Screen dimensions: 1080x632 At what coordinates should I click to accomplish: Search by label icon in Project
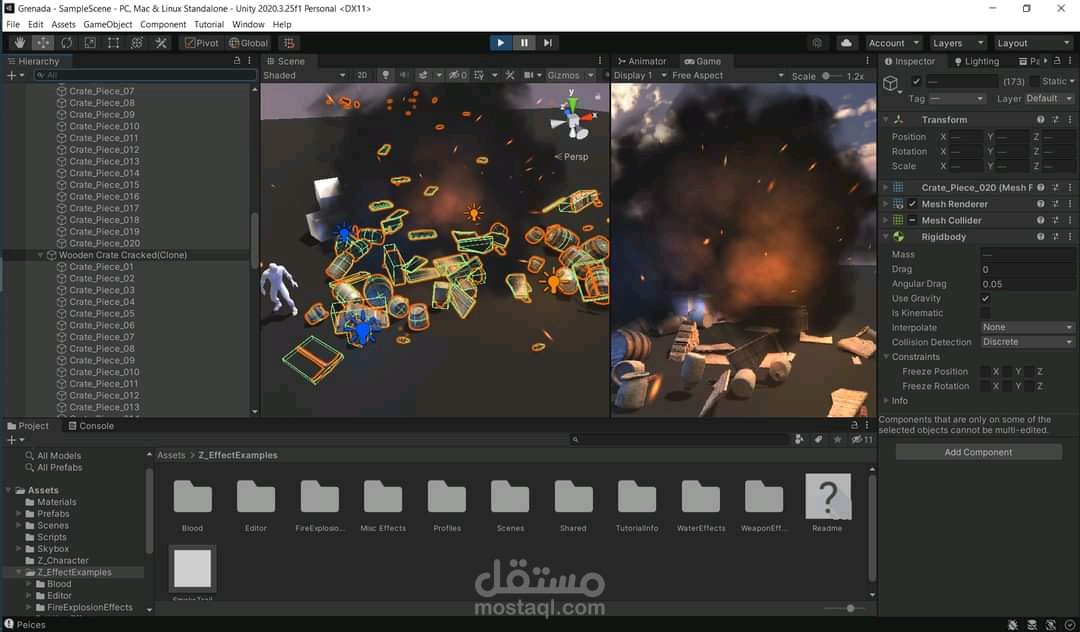click(818, 439)
